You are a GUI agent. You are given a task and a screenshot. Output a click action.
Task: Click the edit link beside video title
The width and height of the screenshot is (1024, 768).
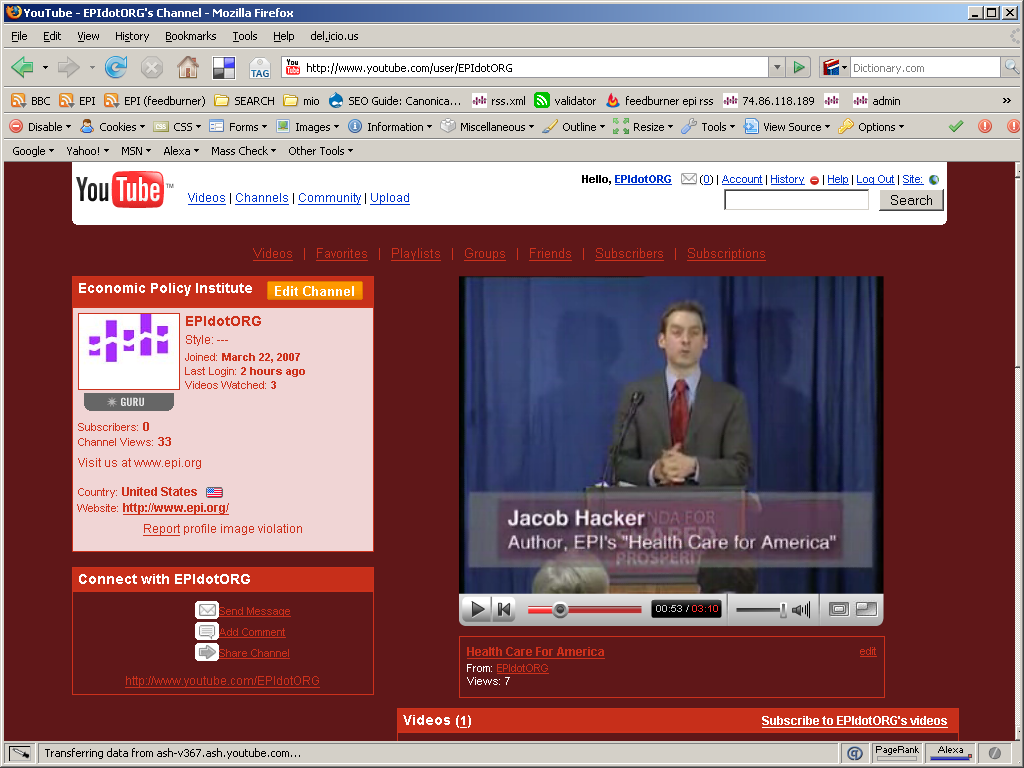click(867, 651)
